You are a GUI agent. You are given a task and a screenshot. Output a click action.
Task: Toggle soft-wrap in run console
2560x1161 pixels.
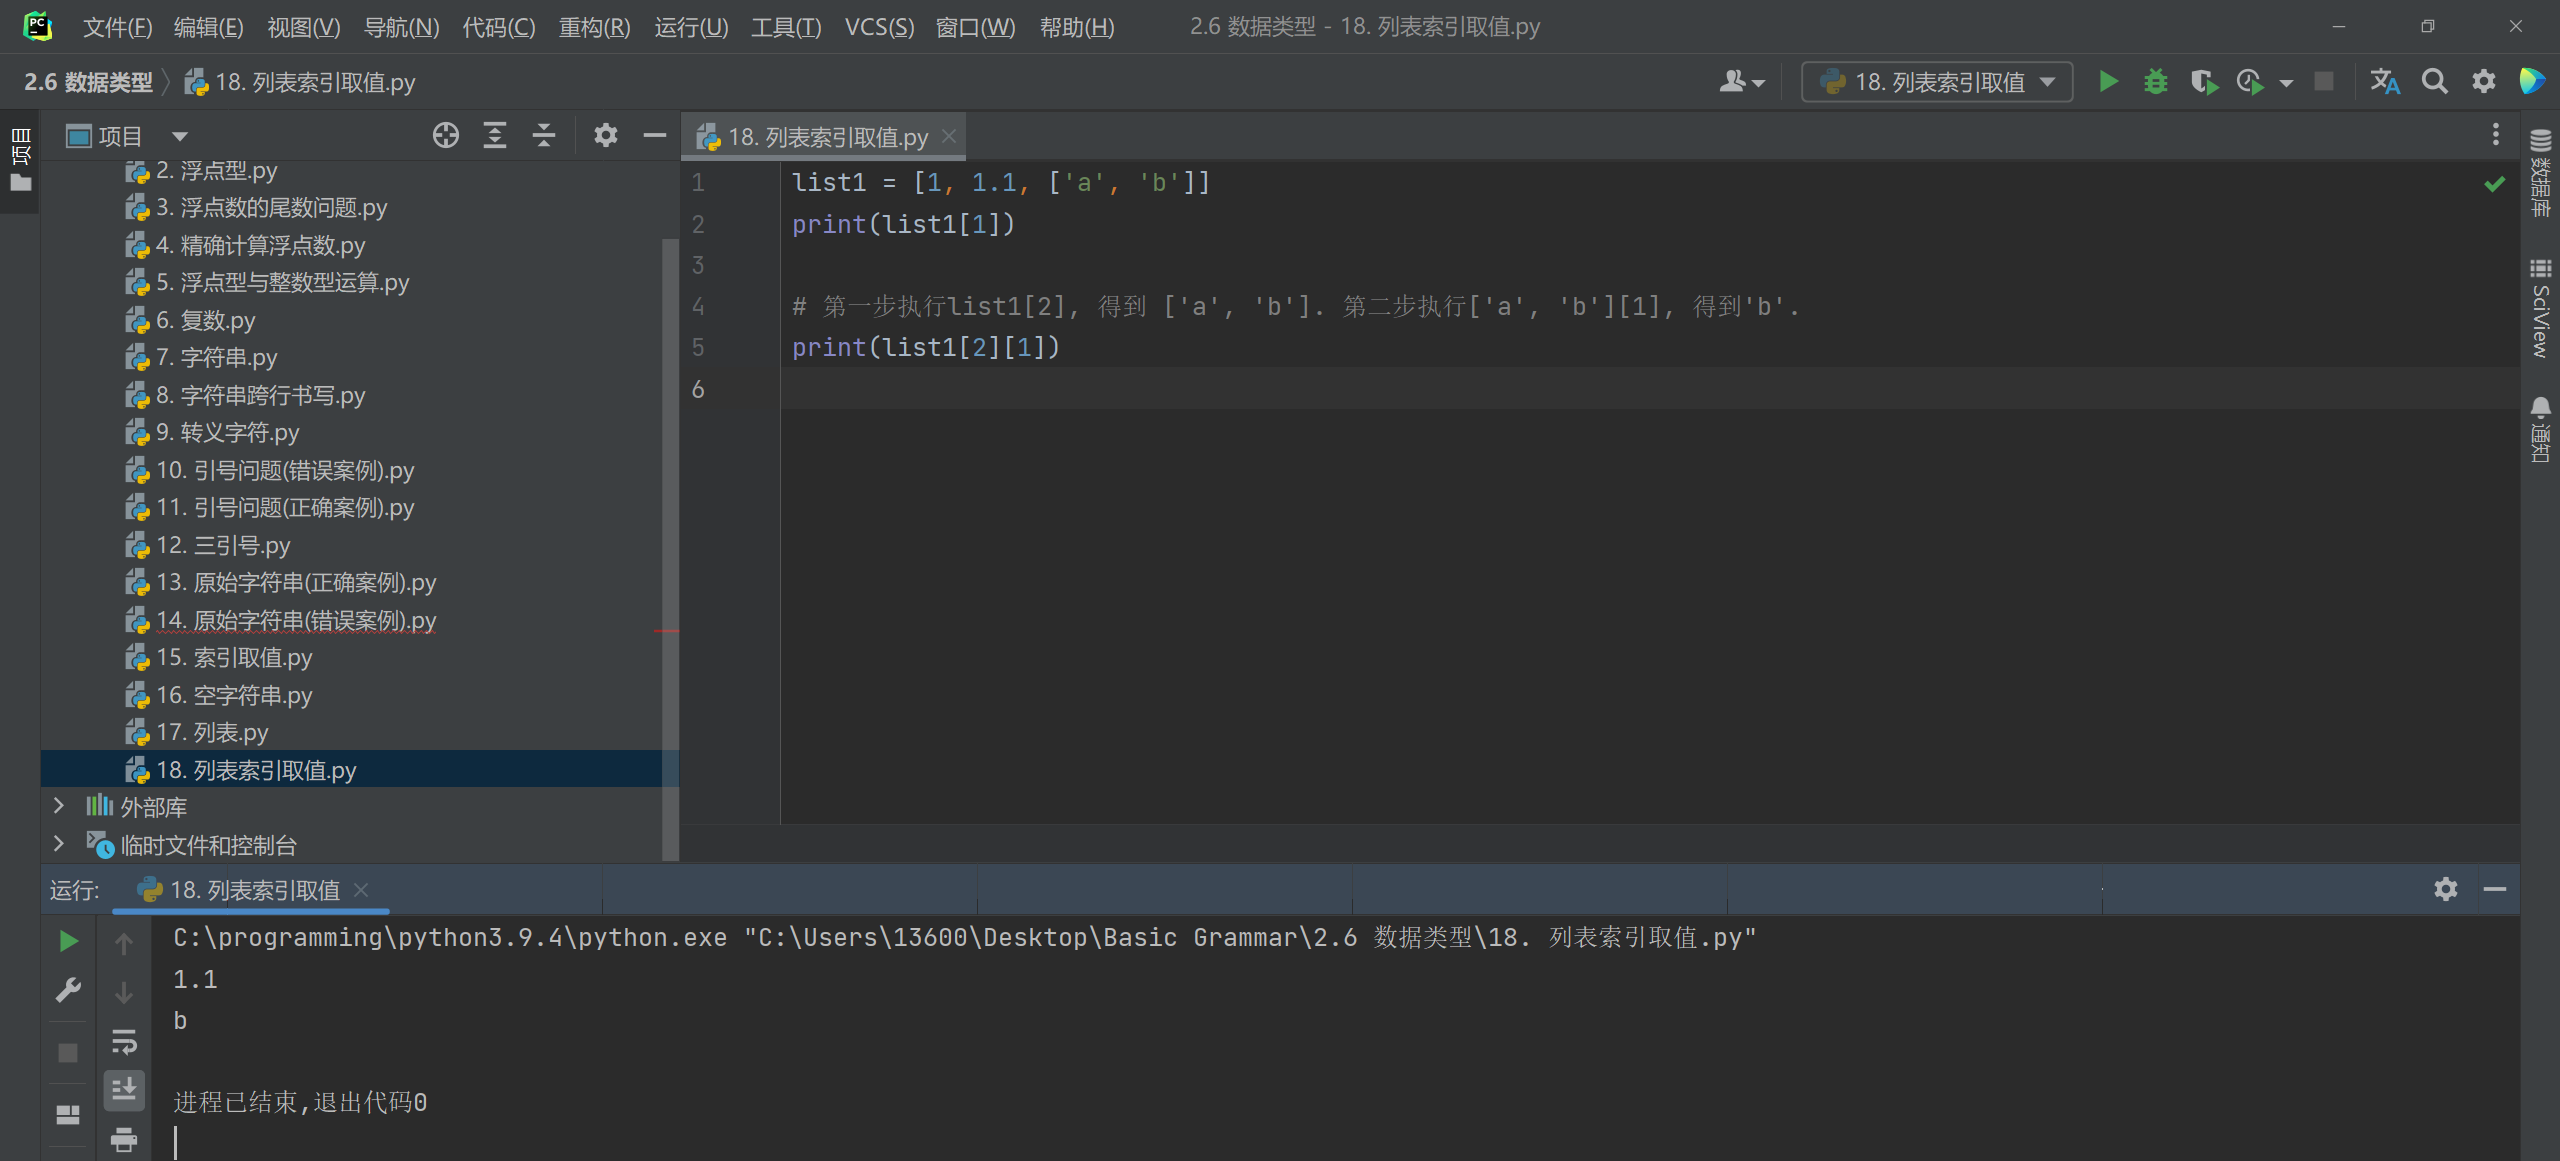124,1041
